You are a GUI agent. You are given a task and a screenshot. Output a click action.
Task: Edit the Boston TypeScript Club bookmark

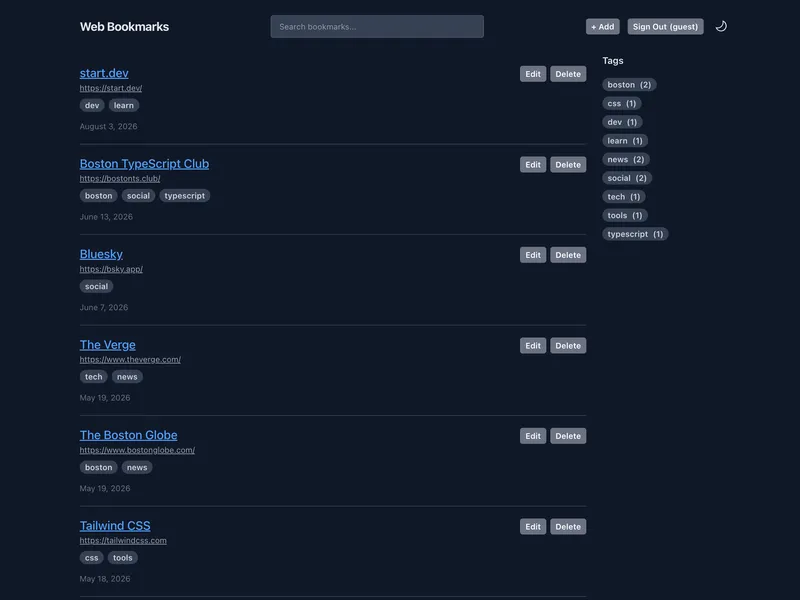tap(533, 164)
